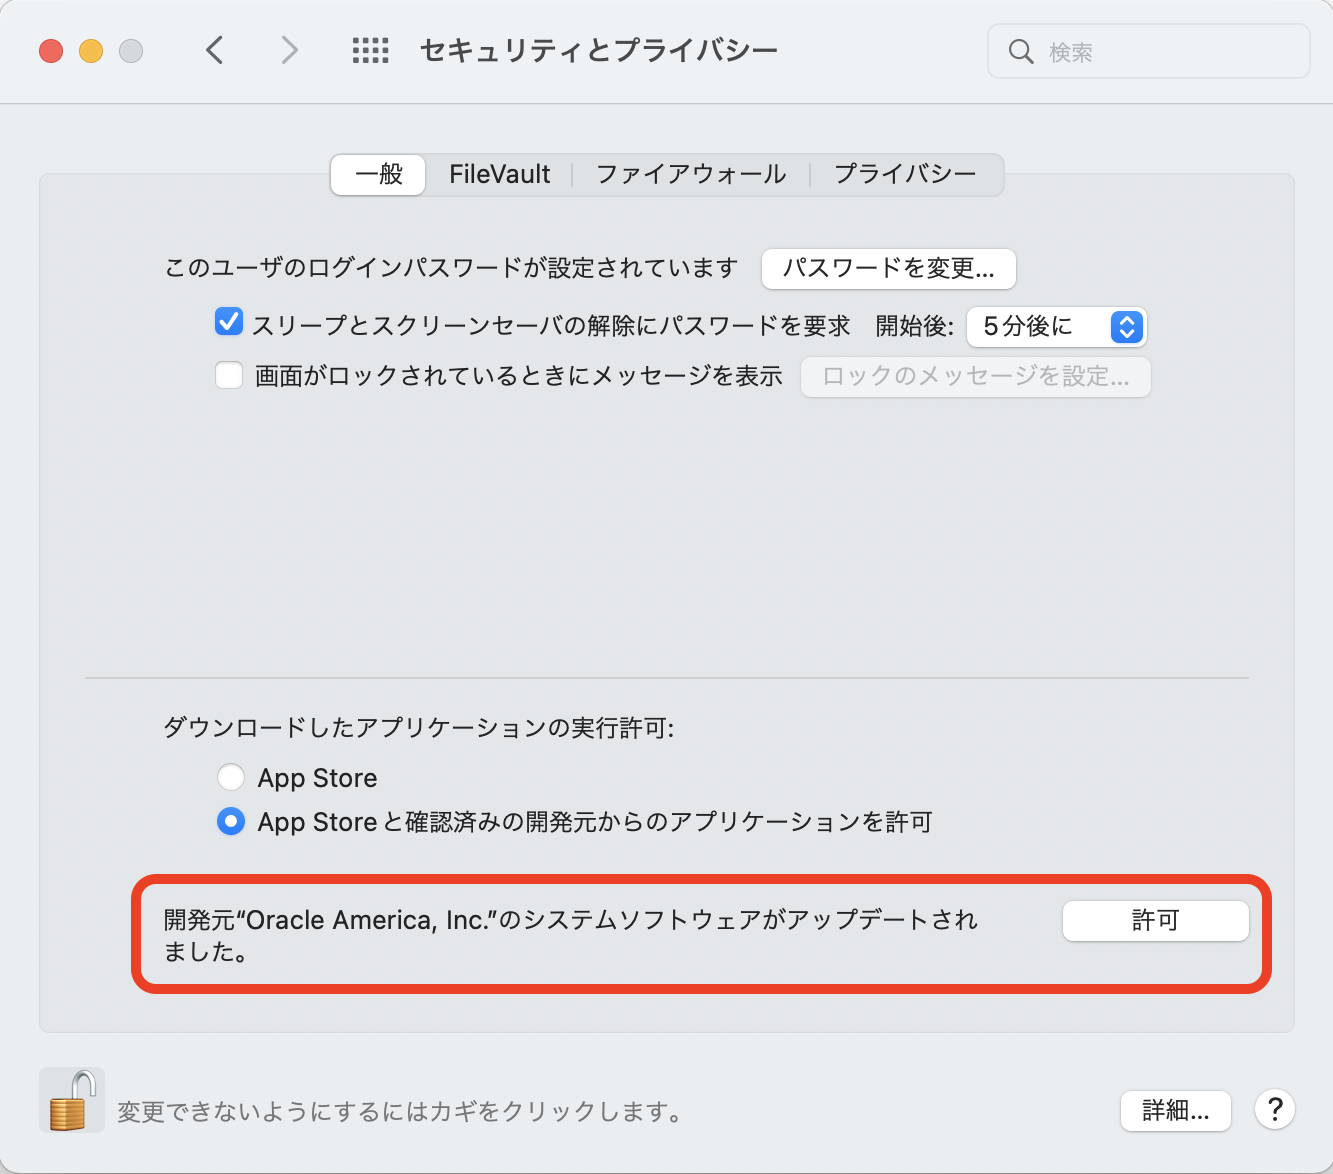This screenshot has width=1333, height=1174.
Task: Click 許可 to allow Oracle software
Action: click(1155, 920)
